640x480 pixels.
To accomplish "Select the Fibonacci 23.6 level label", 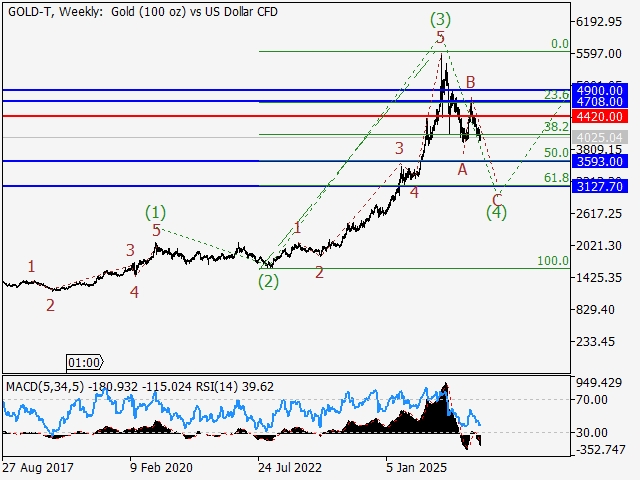I will [556, 95].
